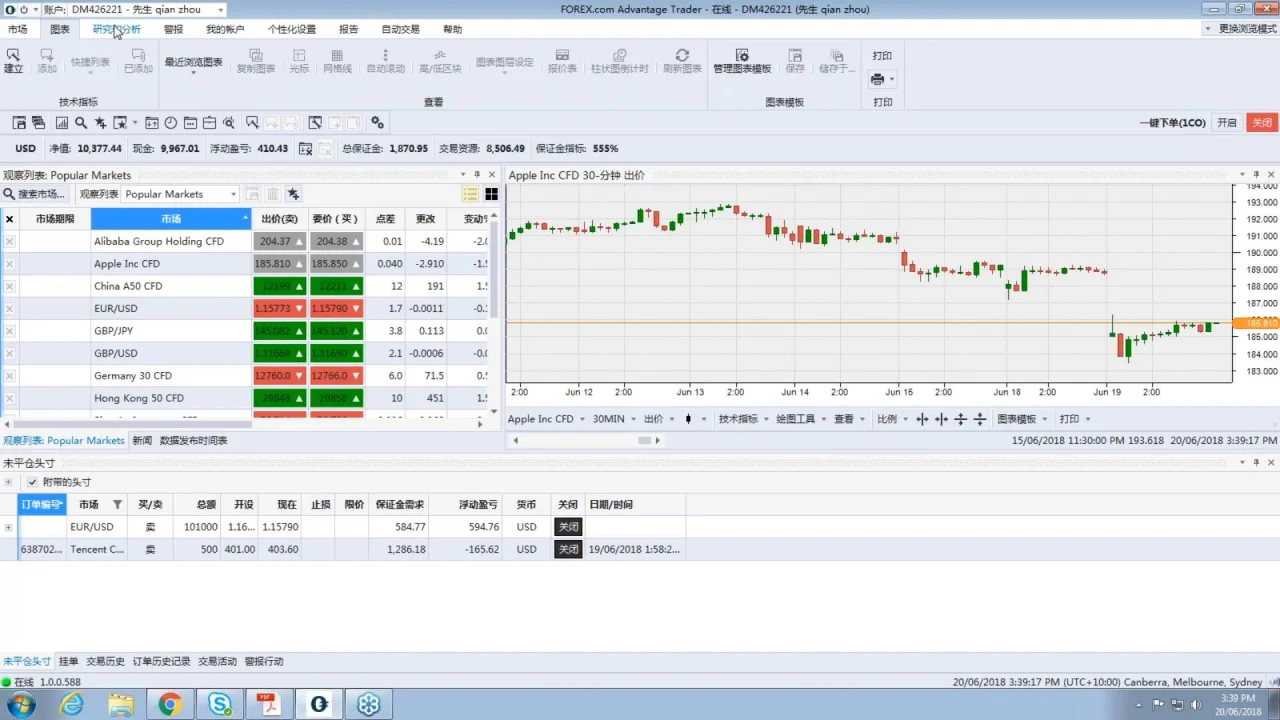1280x720 pixels.
Task: Open 管理图表模板 manage chart templates
Action: 742,62
